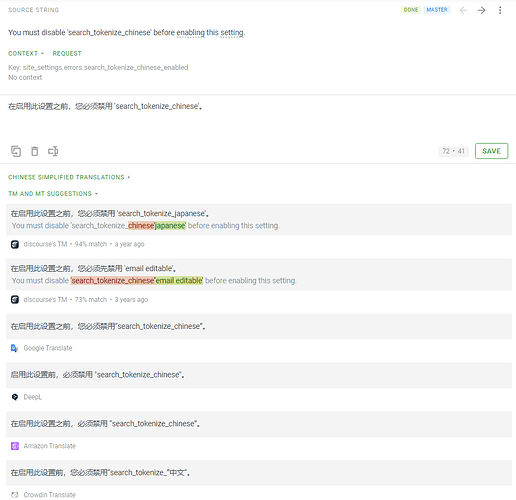Click the DONE status badge
The width and height of the screenshot is (516, 500).
click(411, 10)
